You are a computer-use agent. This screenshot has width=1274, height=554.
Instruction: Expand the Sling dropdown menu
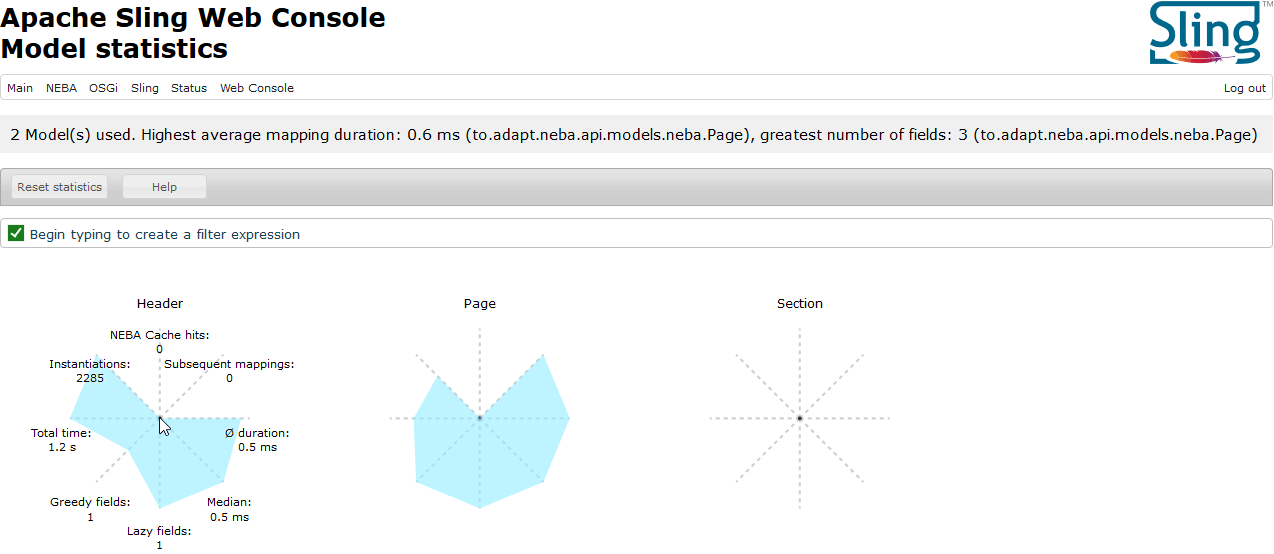point(145,88)
